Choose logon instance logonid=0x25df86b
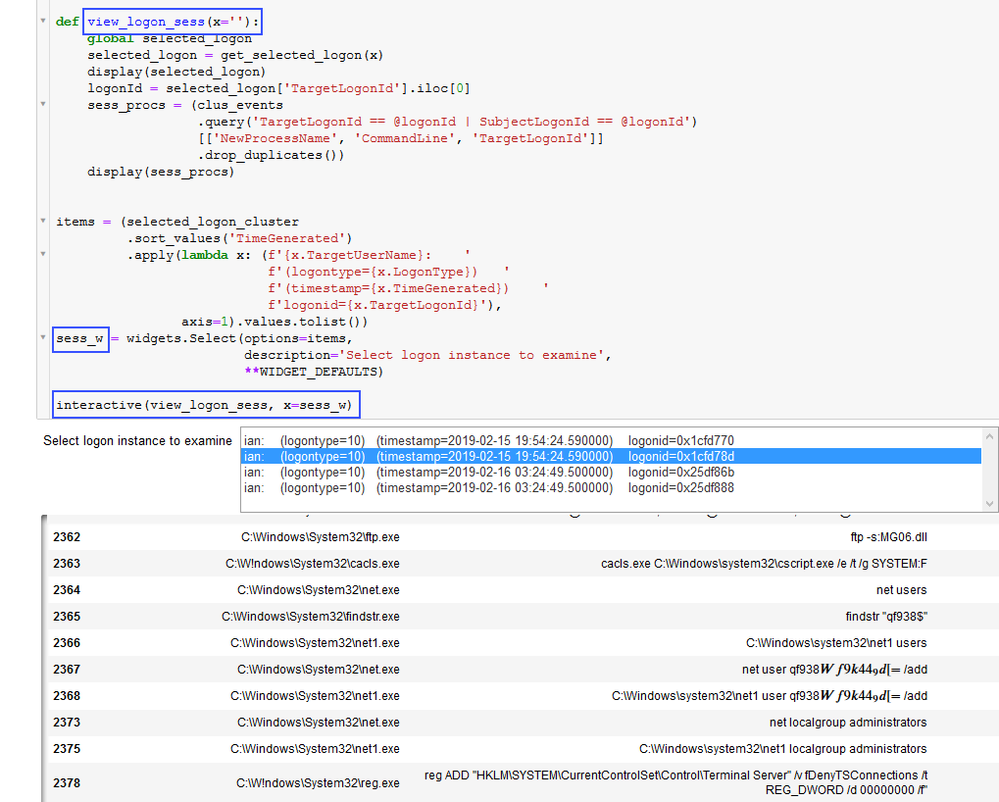Image resolution: width=999 pixels, height=802 pixels. tap(612, 472)
